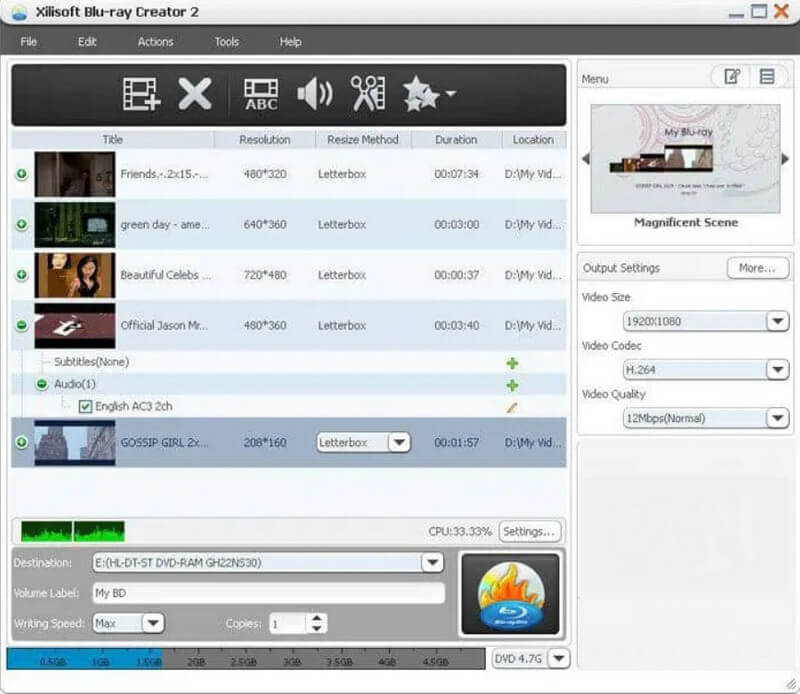Open the Video Codec dropdown
Image resolution: width=800 pixels, height=694 pixels.
point(778,369)
